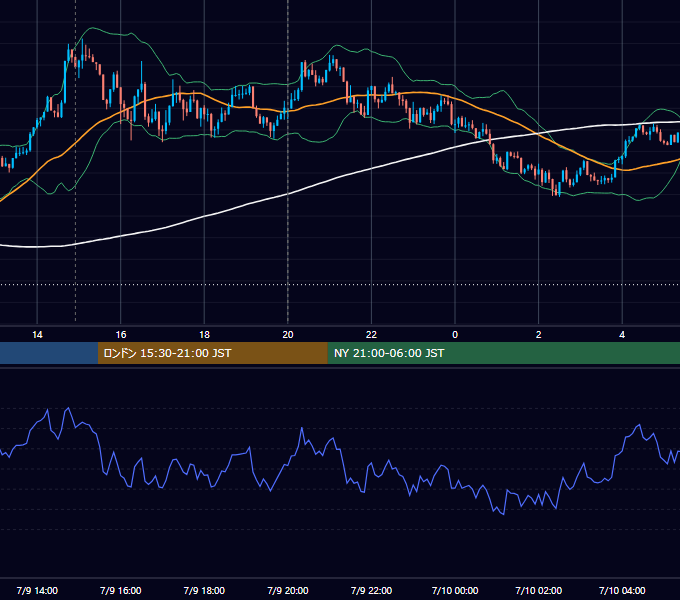Click the 14 hour axis label
Image resolution: width=680 pixels, height=600 pixels.
(37, 335)
